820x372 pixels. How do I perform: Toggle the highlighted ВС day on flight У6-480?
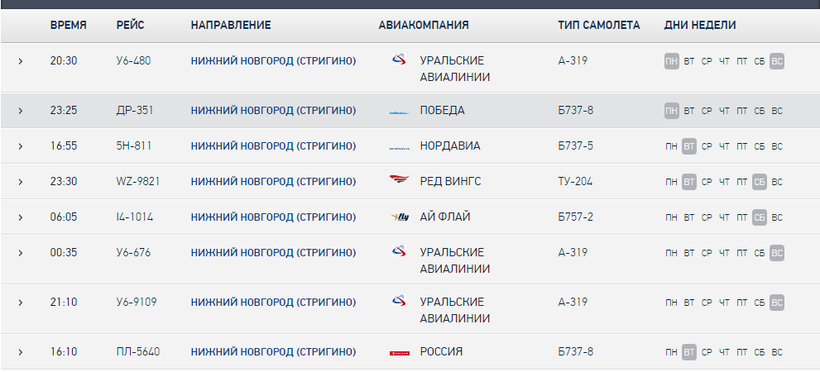click(x=777, y=61)
